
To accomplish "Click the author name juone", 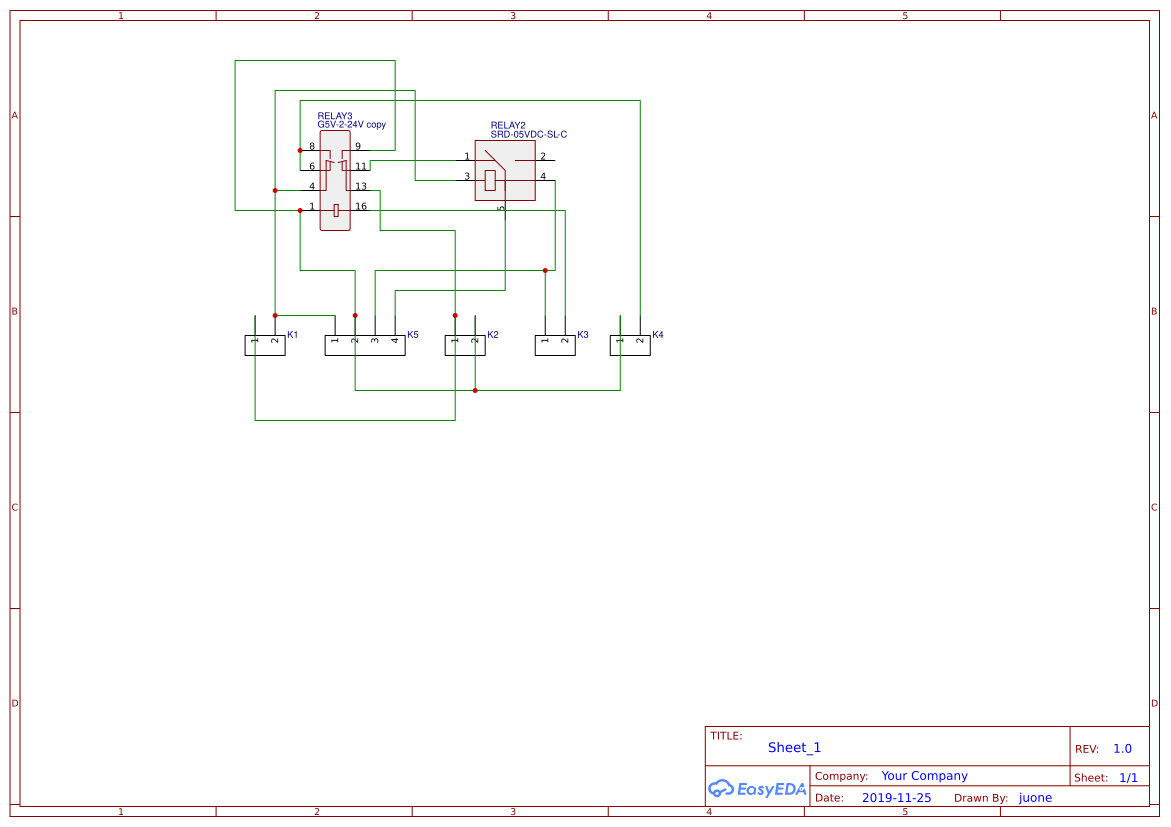I will coord(1035,797).
